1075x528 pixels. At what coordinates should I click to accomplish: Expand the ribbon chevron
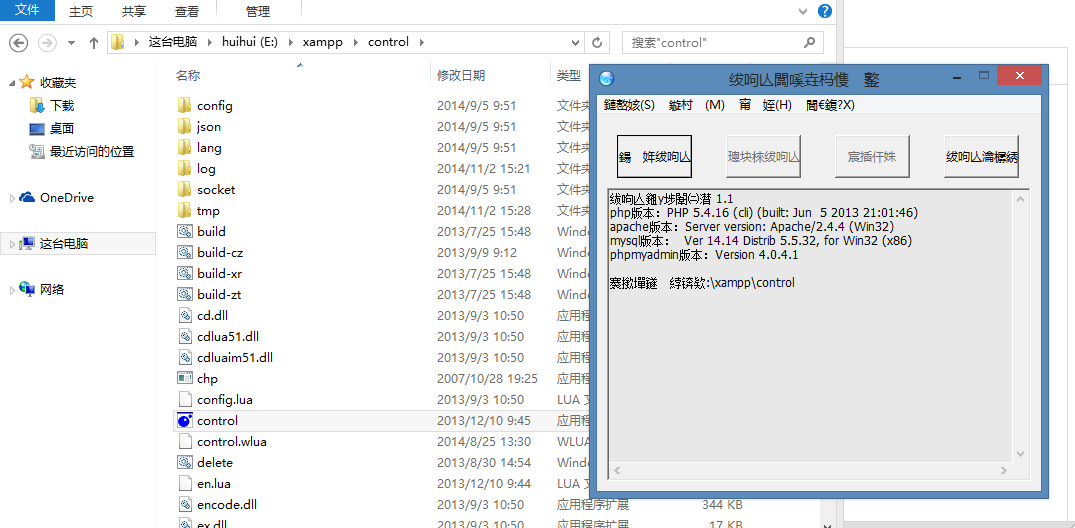coord(805,11)
